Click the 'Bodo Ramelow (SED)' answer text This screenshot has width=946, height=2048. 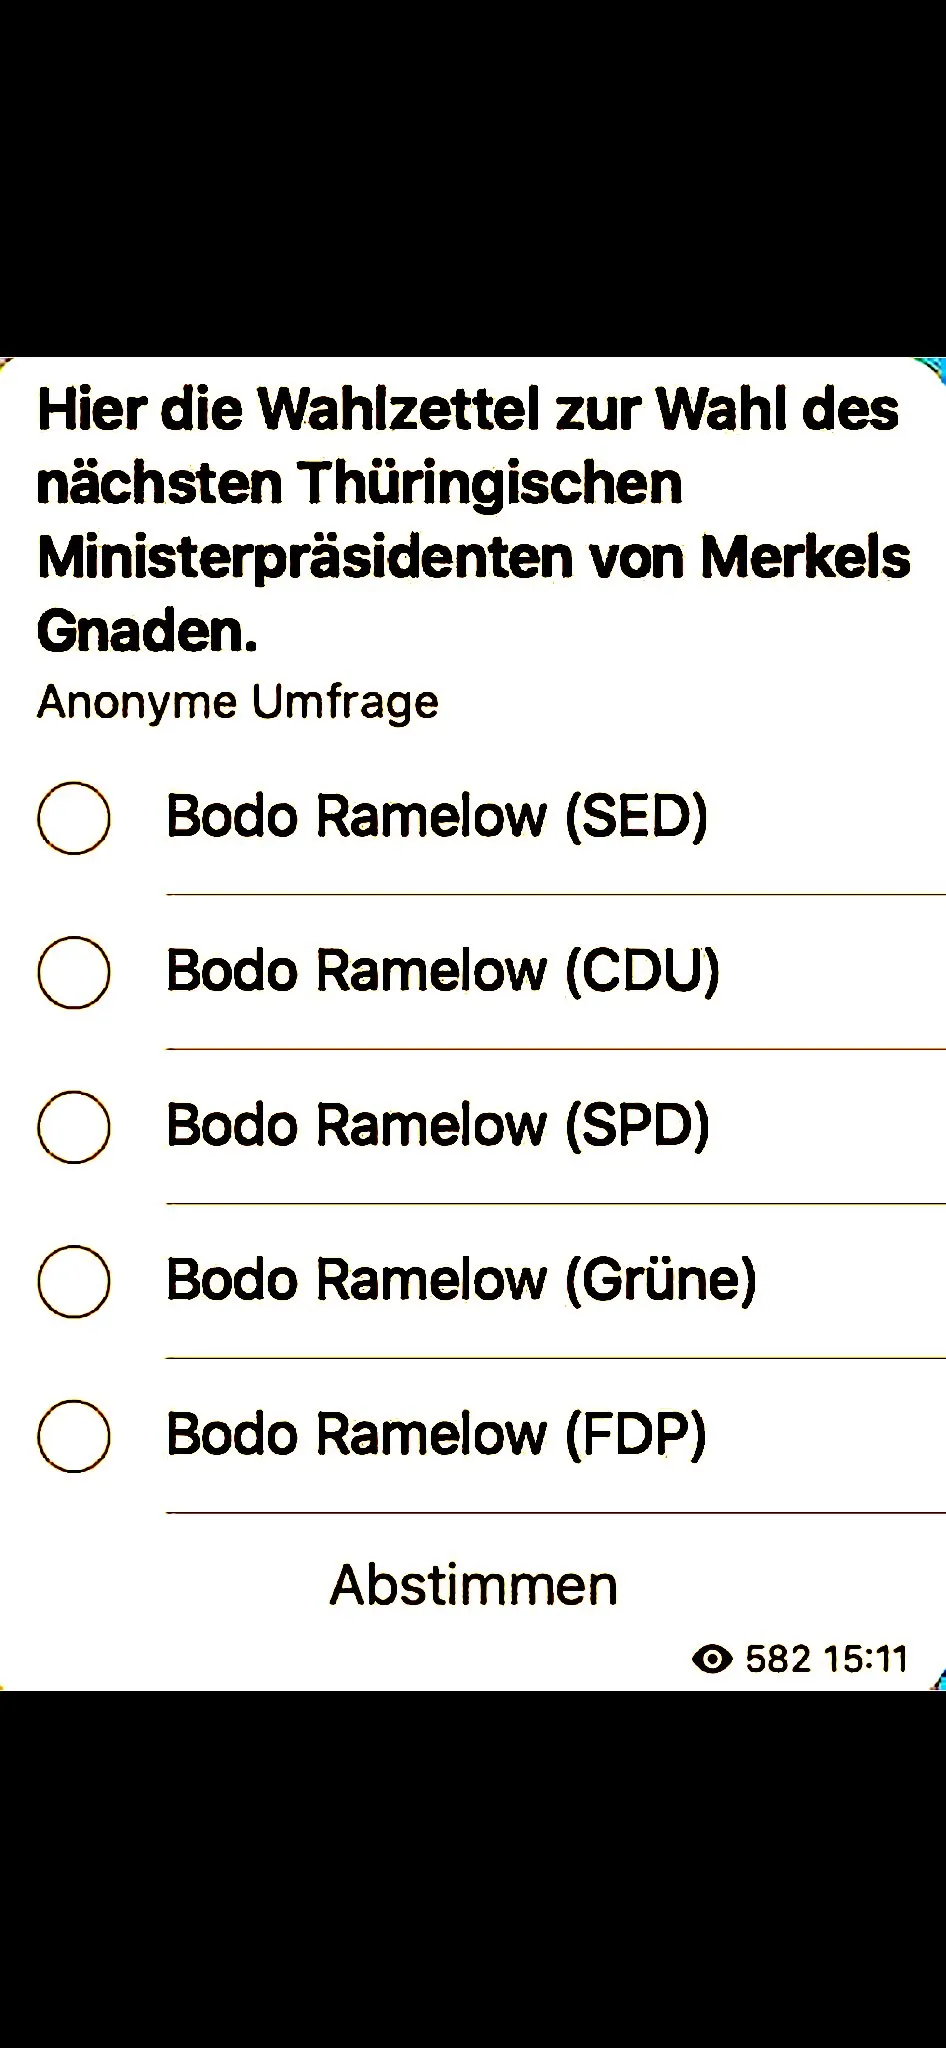coord(437,816)
